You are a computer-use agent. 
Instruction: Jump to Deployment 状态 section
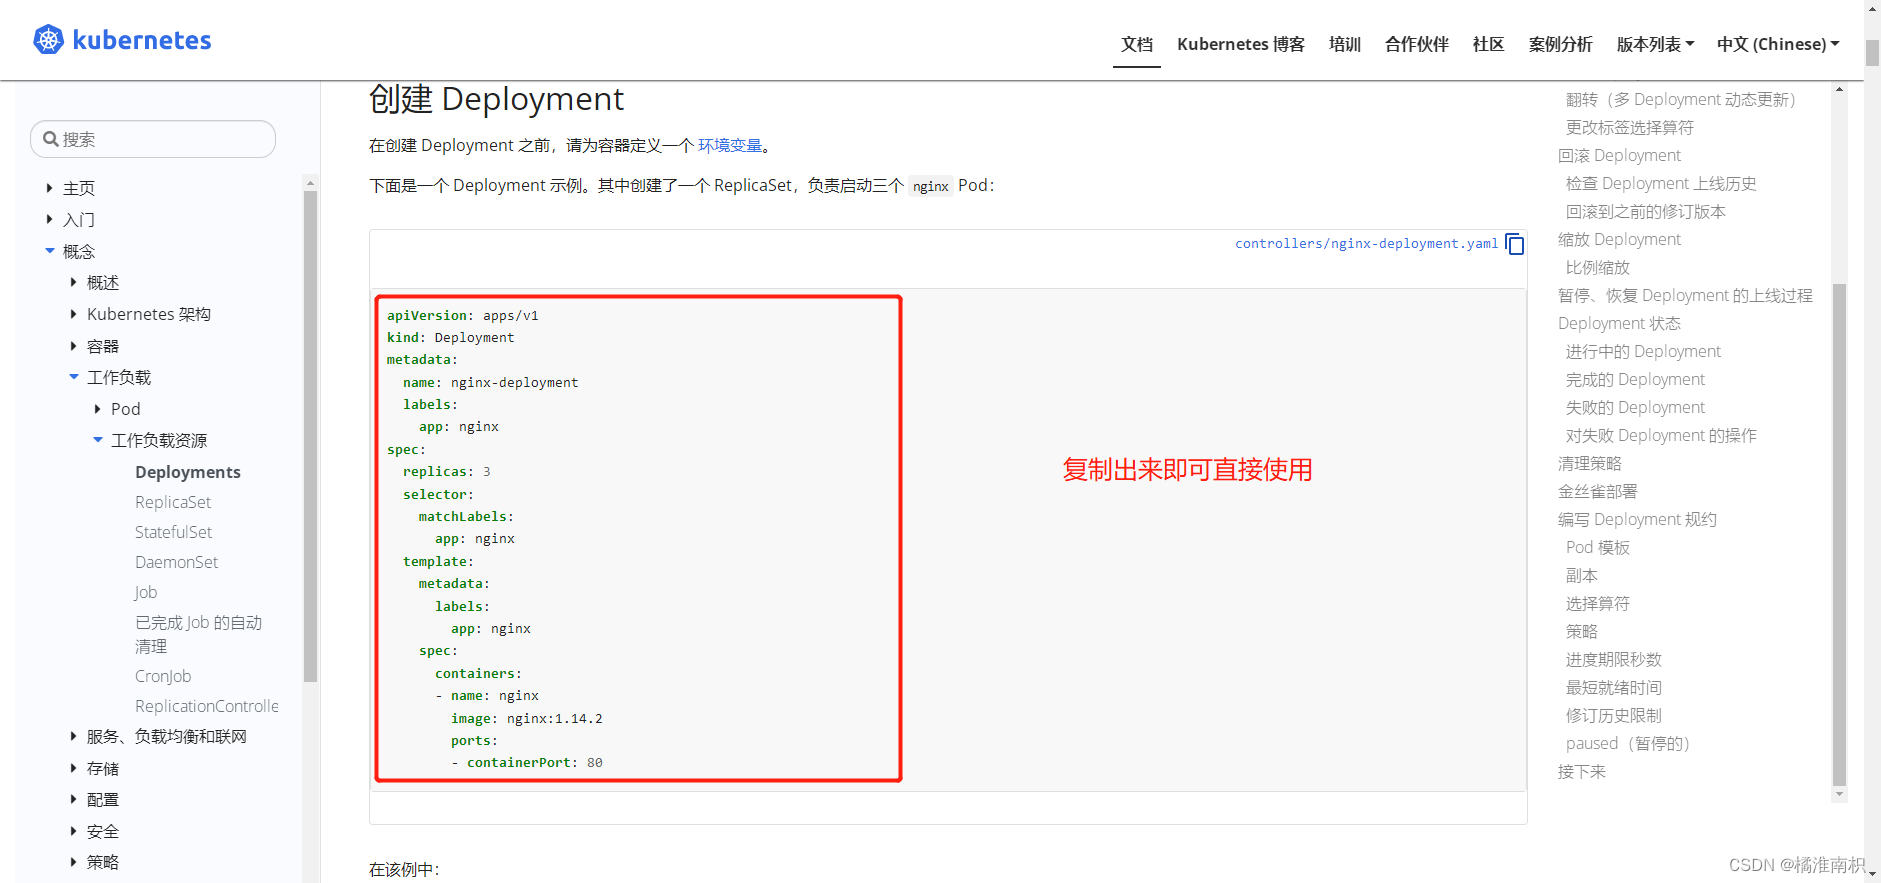1619,324
